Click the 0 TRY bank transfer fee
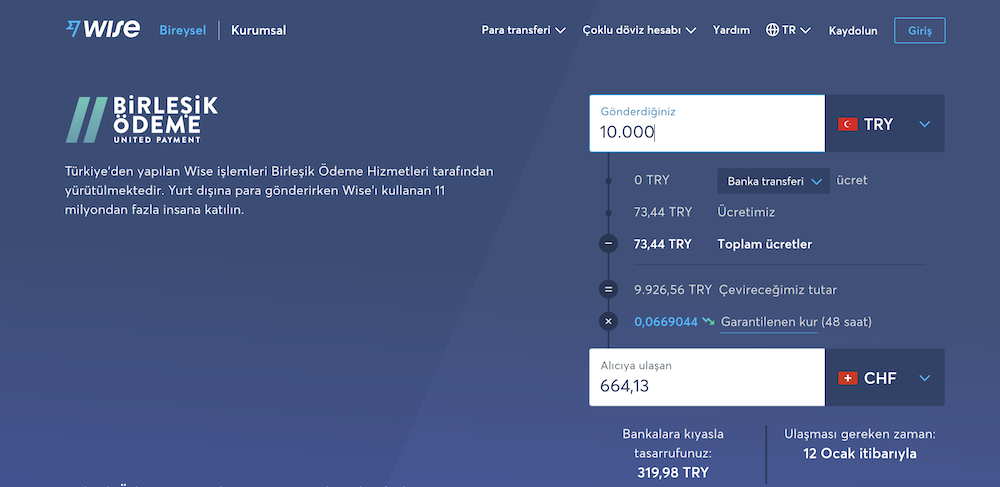The height and width of the screenshot is (487, 1000). click(x=652, y=180)
